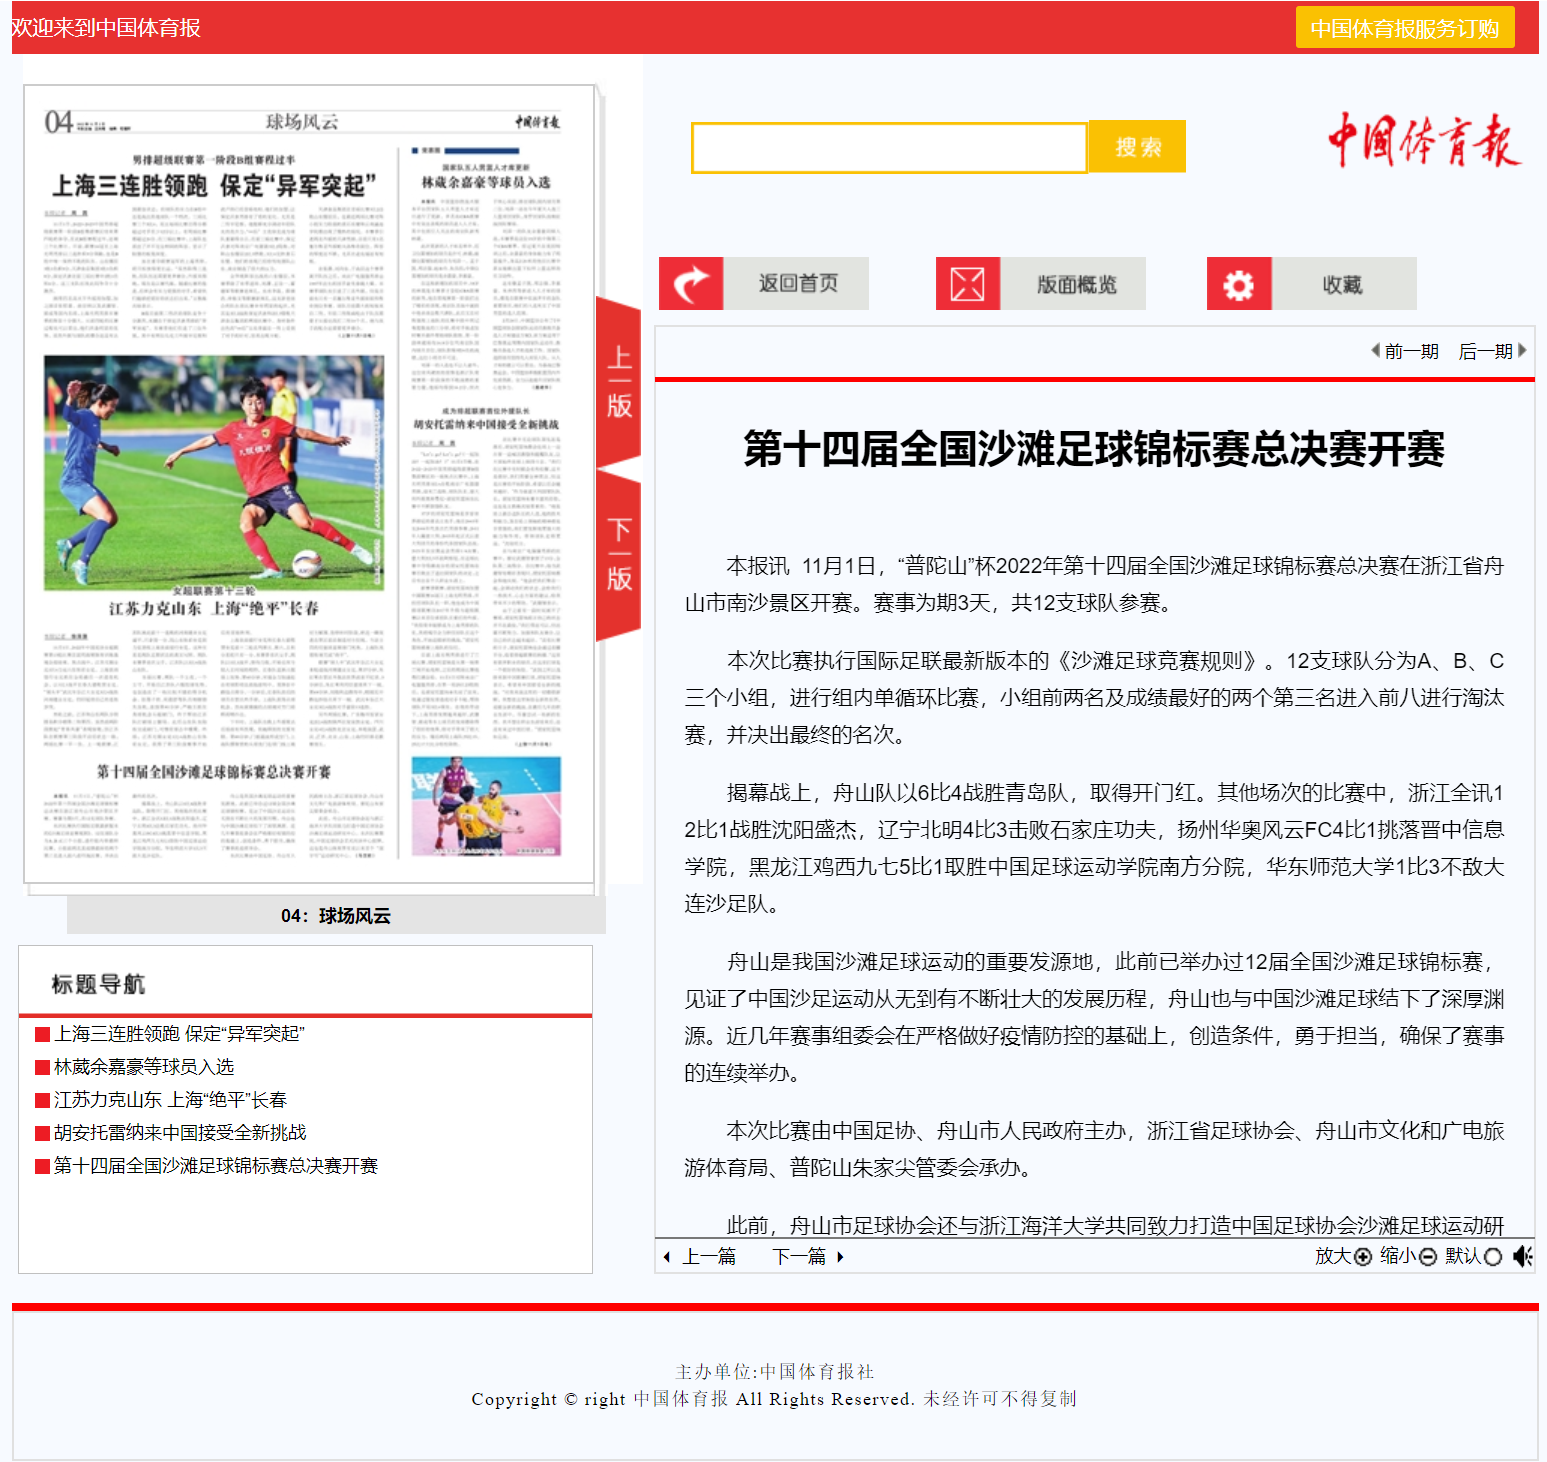Open article 林葳余嘉豪等球员入选
Image resolution: width=1547 pixels, height=1462 pixels.
pos(144,1067)
